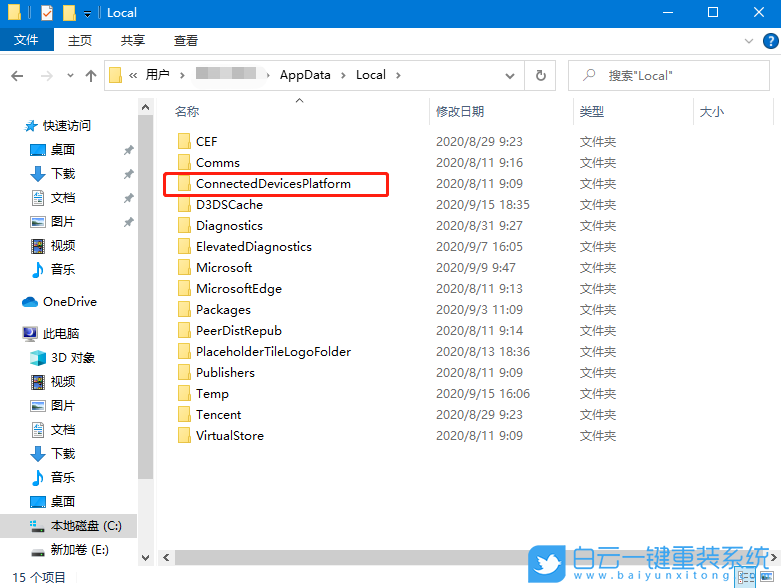Screen dimensions: 781x588
Task: Select the Diagnostics folder icon
Action: click(x=184, y=226)
